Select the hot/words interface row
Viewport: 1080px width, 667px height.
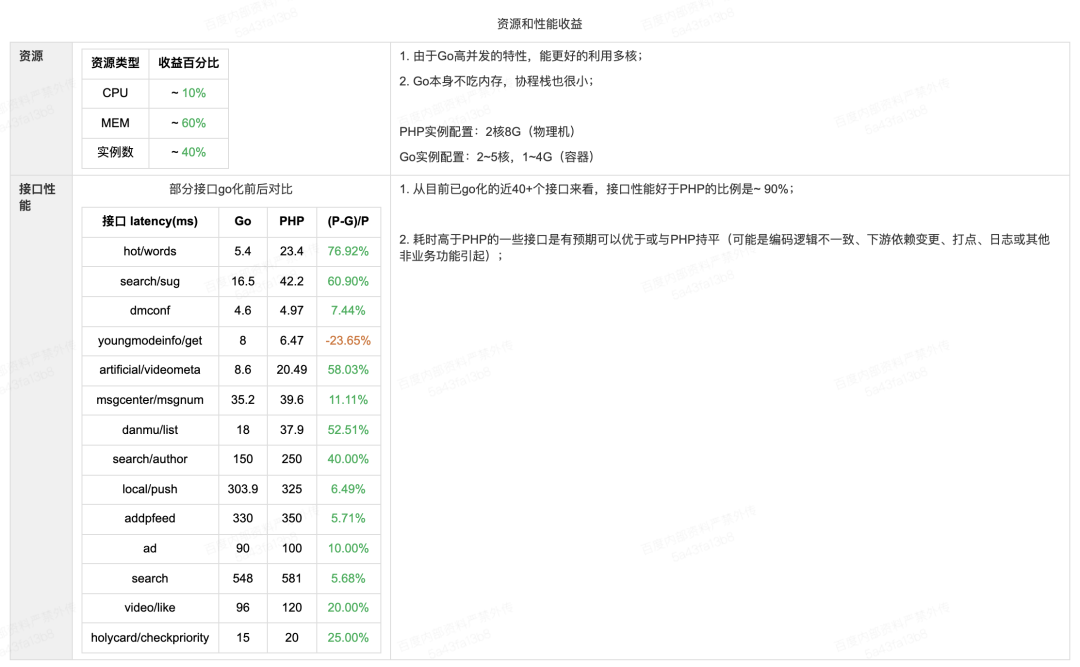point(149,251)
